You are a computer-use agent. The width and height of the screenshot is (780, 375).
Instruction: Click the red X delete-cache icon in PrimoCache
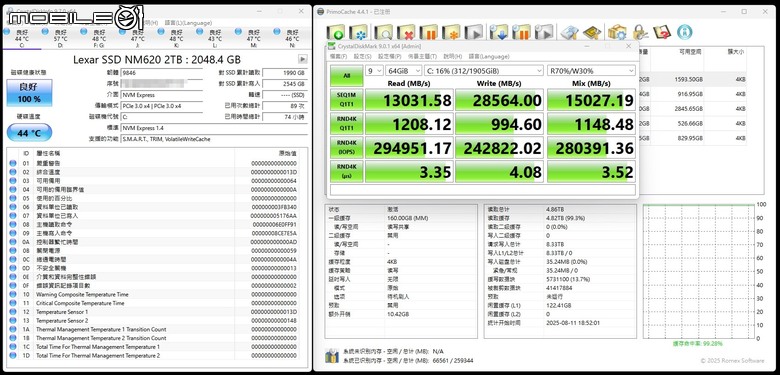[x=406, y=33]
